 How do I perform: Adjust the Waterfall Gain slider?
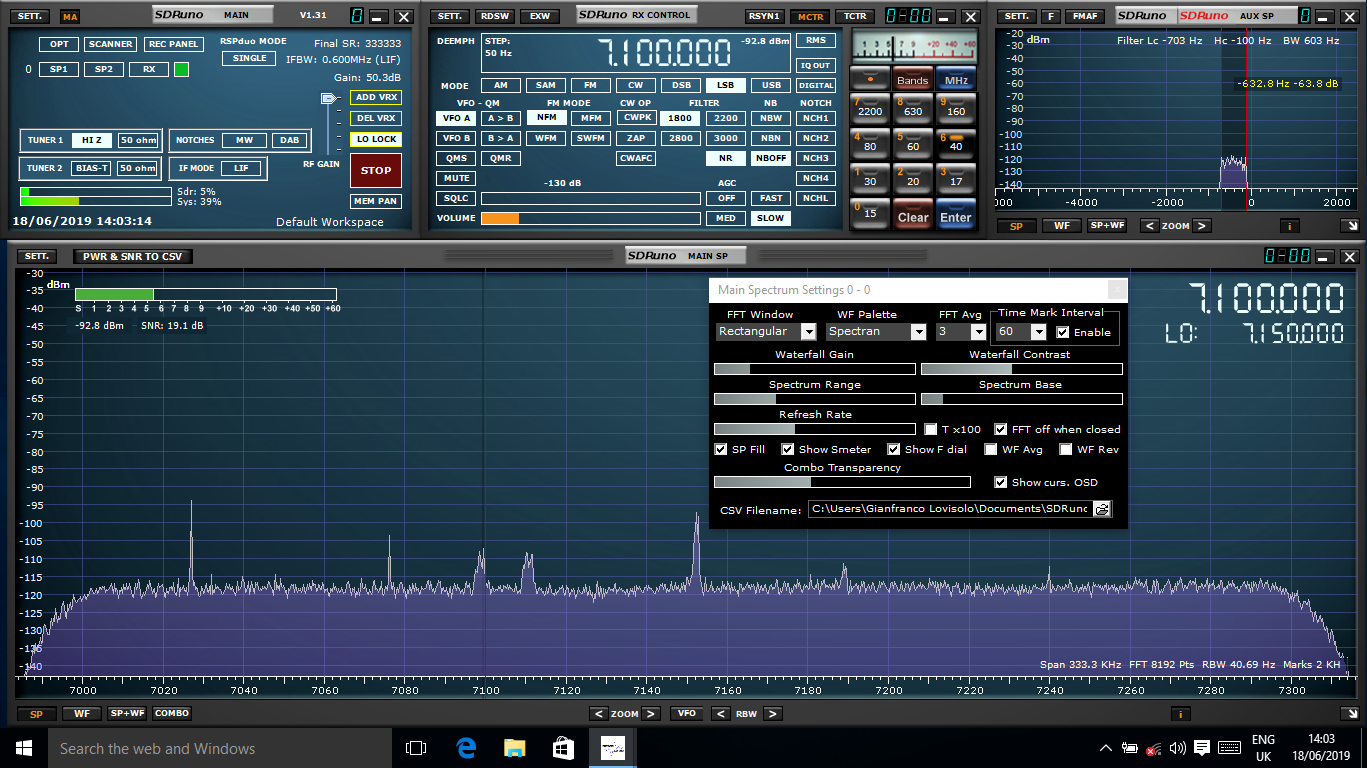(815, 369)
